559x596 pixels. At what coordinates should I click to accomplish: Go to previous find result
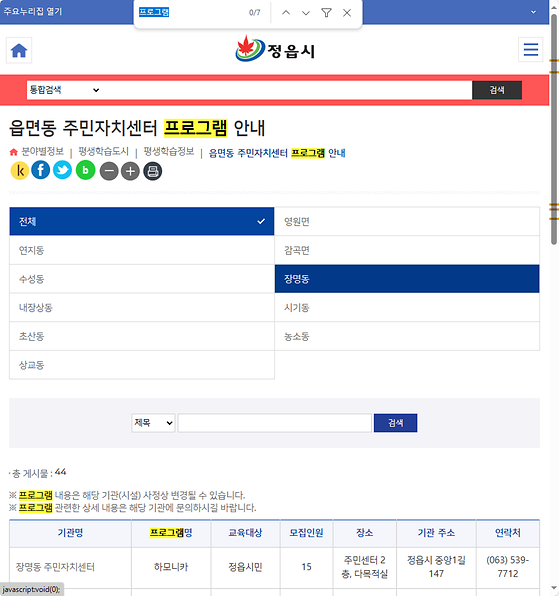[286, 13]
